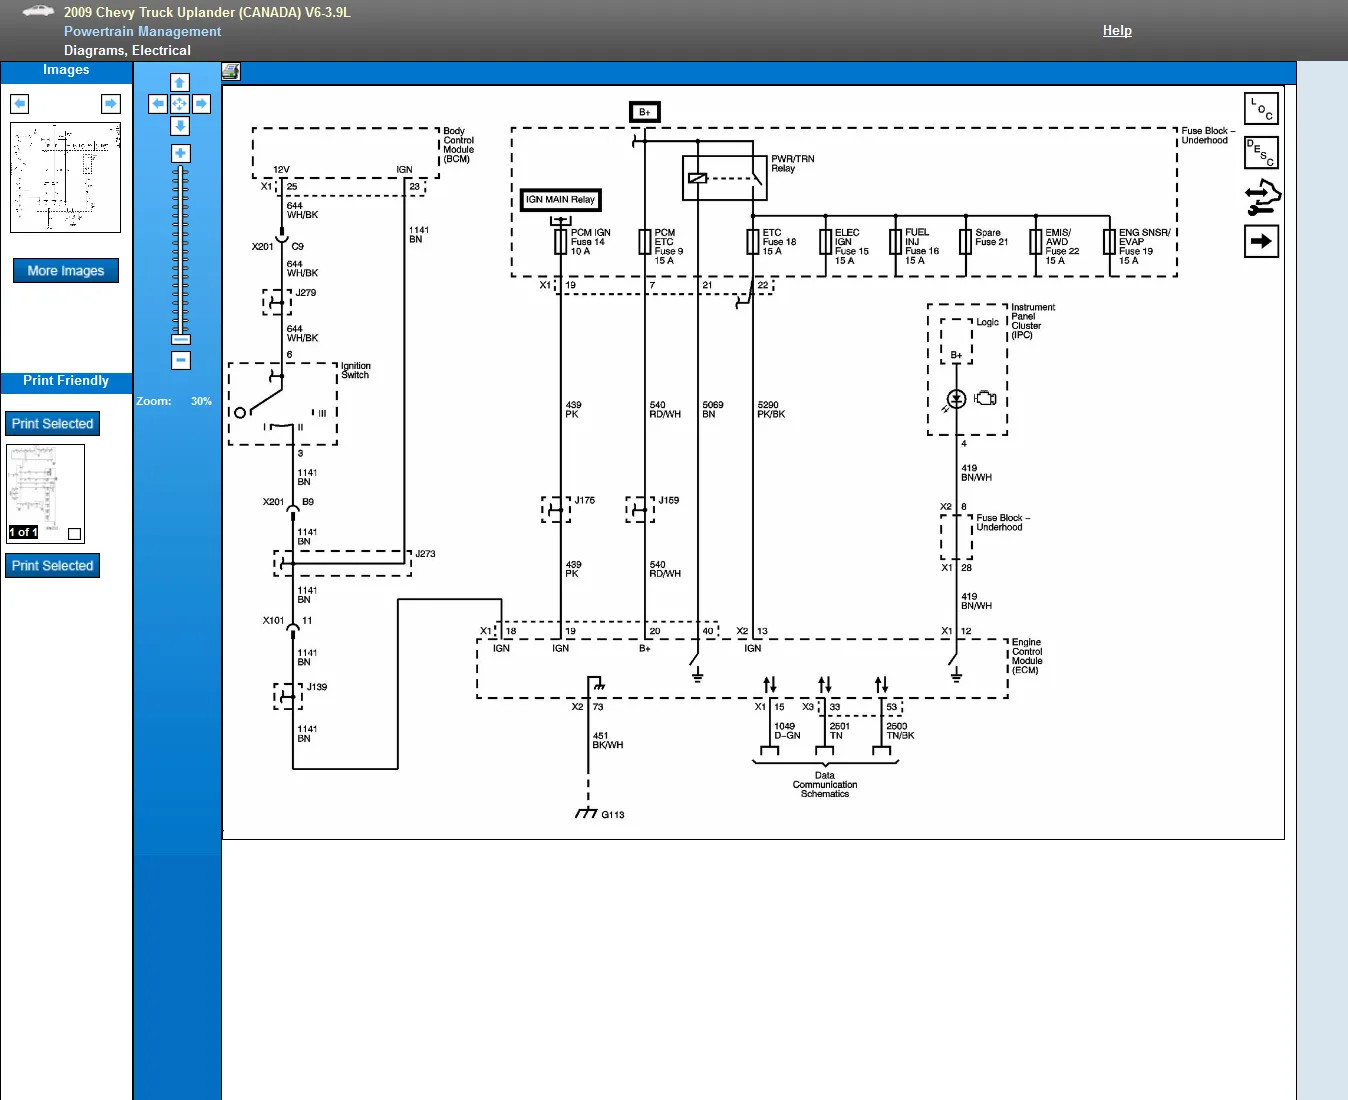Click the print icon above diagram
The width and height of the screenshot is (1348, 1100).
[x=231, y=71]
